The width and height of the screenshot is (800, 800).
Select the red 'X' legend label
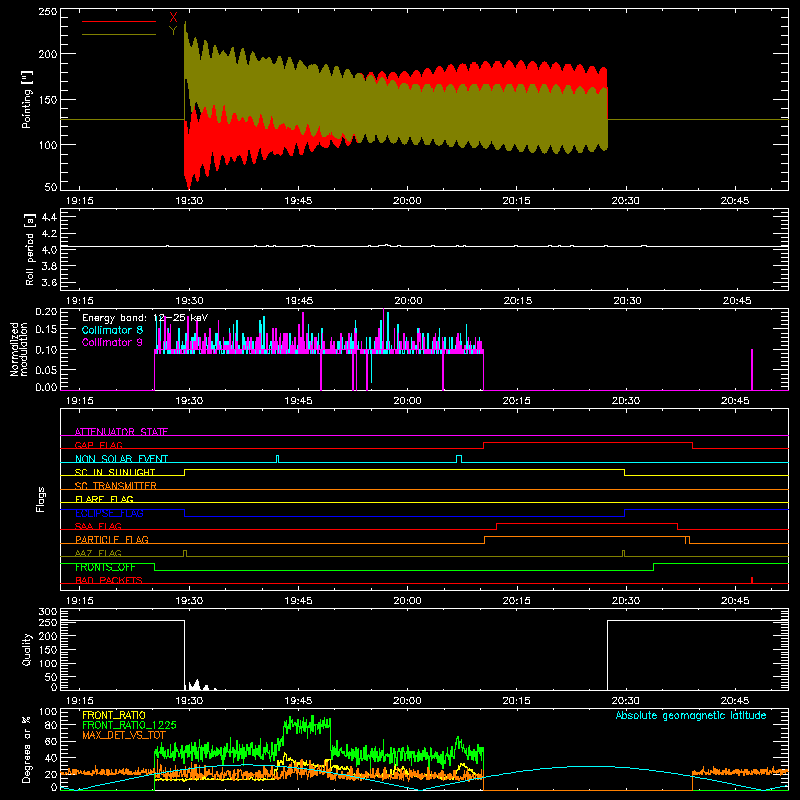173,18
